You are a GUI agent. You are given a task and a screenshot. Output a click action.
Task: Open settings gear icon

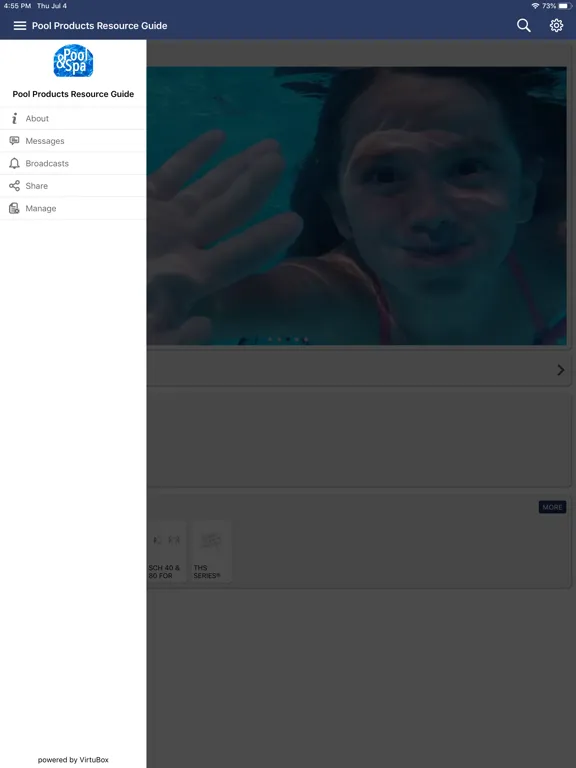point(556,25)
